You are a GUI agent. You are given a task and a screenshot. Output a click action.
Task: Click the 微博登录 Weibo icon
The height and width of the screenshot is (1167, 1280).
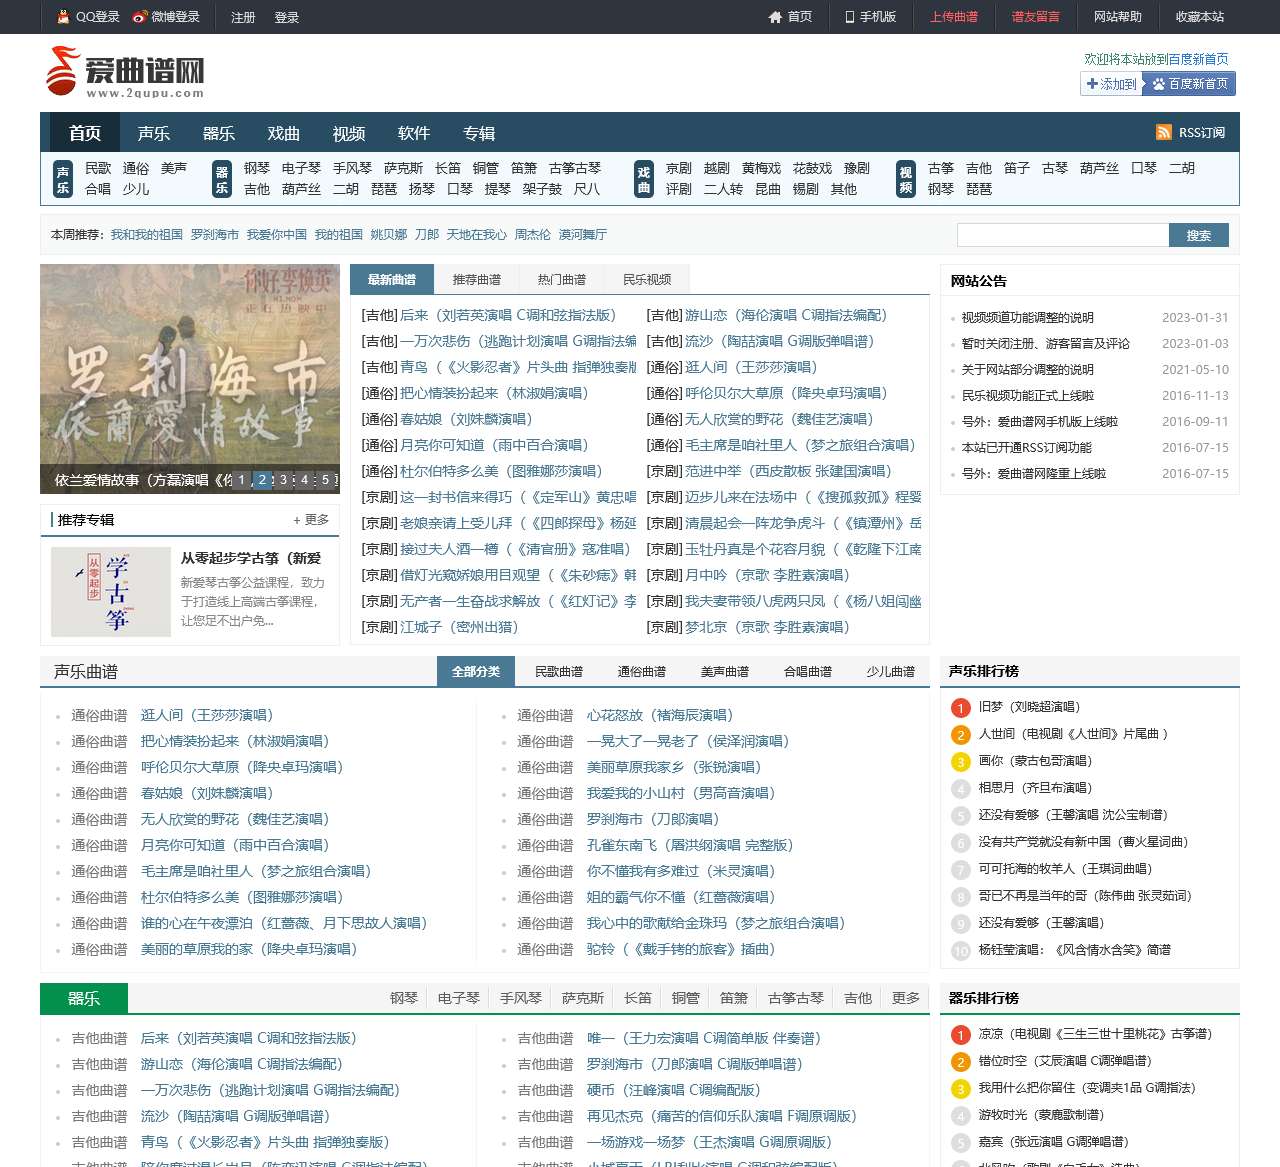[140, 16]
